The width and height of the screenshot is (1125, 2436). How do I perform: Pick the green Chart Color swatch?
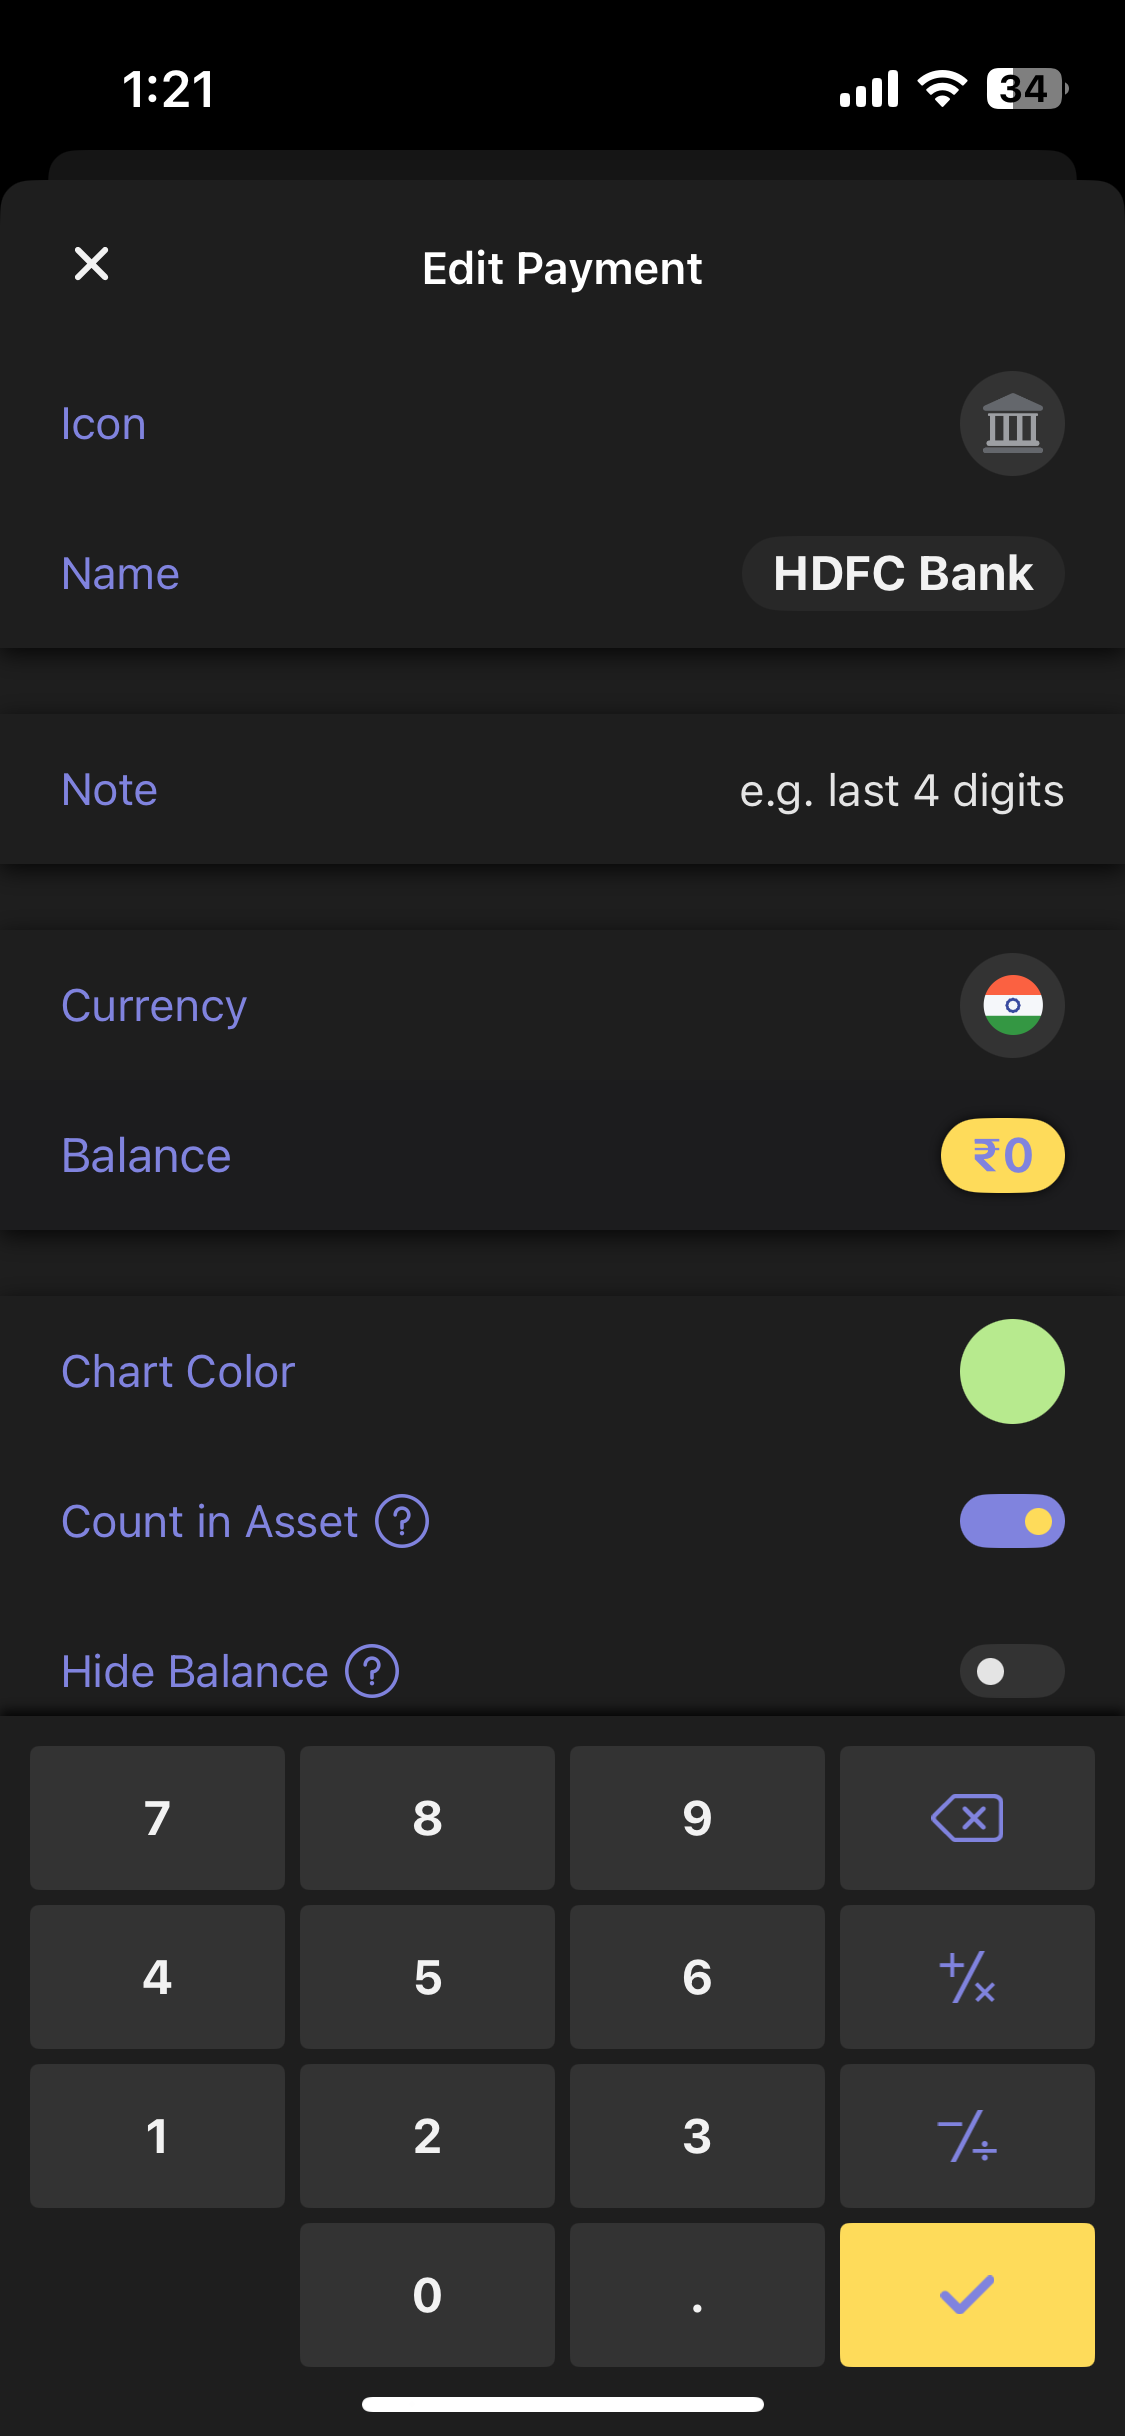click(x=1012, y=1371)
